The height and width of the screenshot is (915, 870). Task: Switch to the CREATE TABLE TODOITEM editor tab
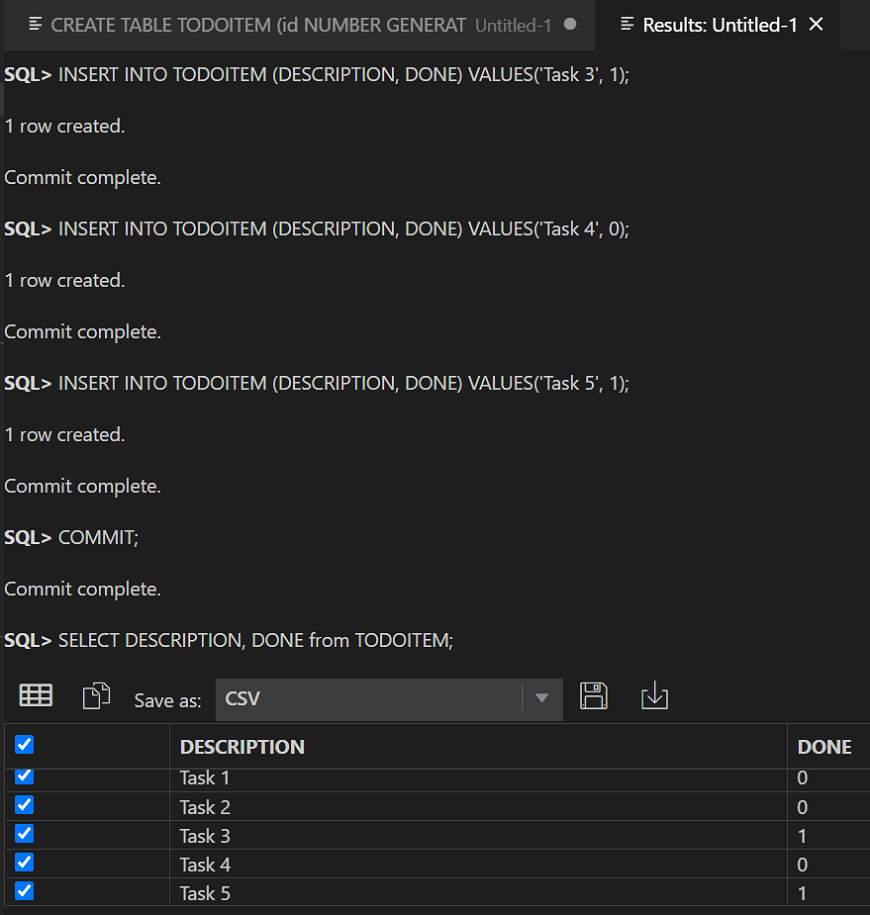pos(258,24)
